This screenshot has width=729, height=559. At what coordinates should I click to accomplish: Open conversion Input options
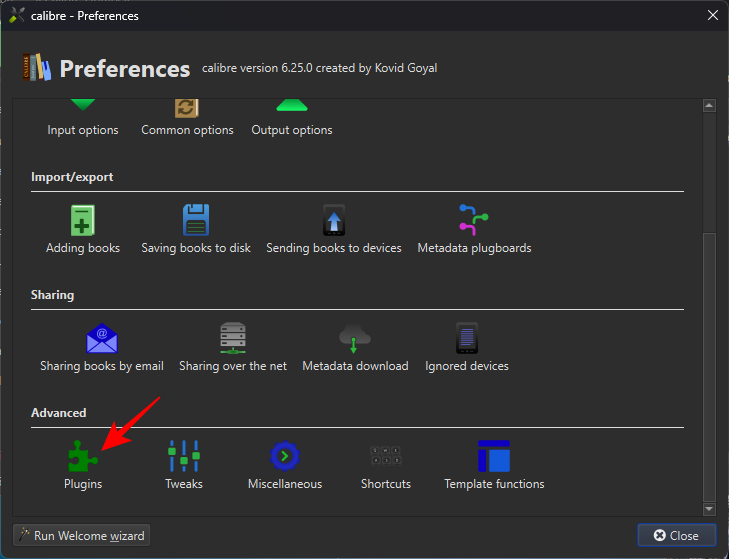83,118
